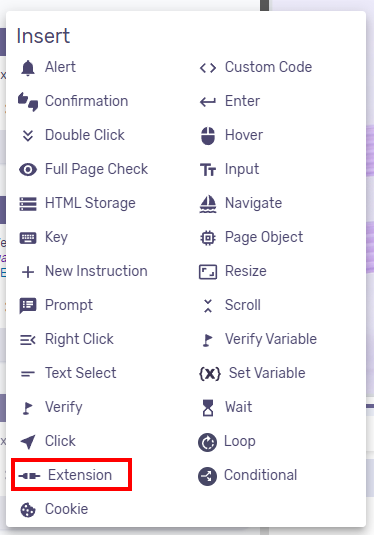This screenshot has height=535, width=374.
Task: Insert a Prompt step
Action: coord(56,305)
